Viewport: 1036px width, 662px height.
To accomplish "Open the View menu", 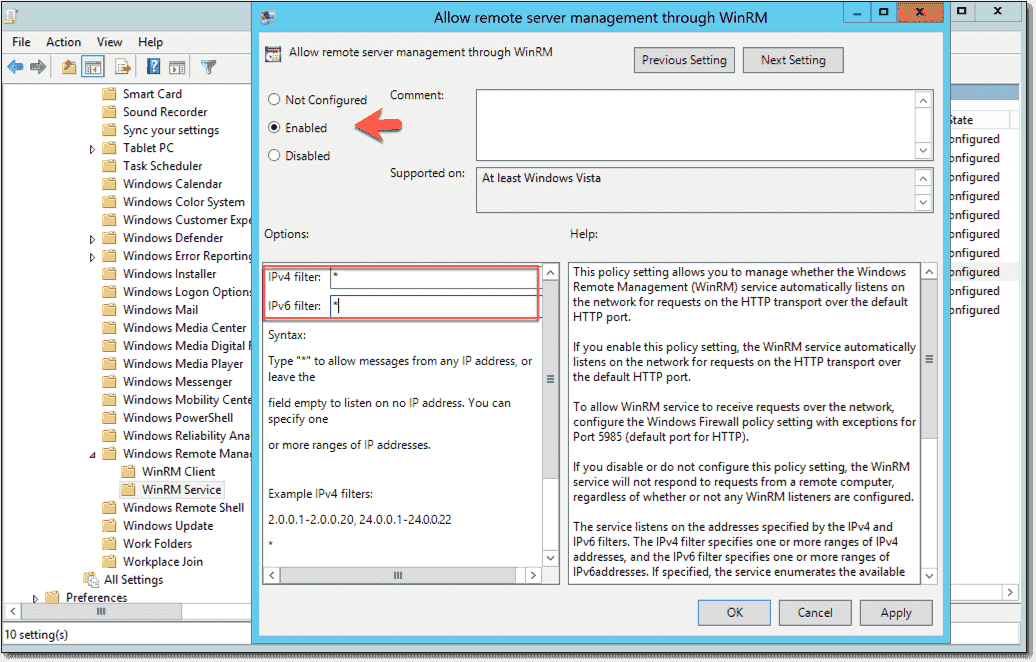I will click(109, 42).
